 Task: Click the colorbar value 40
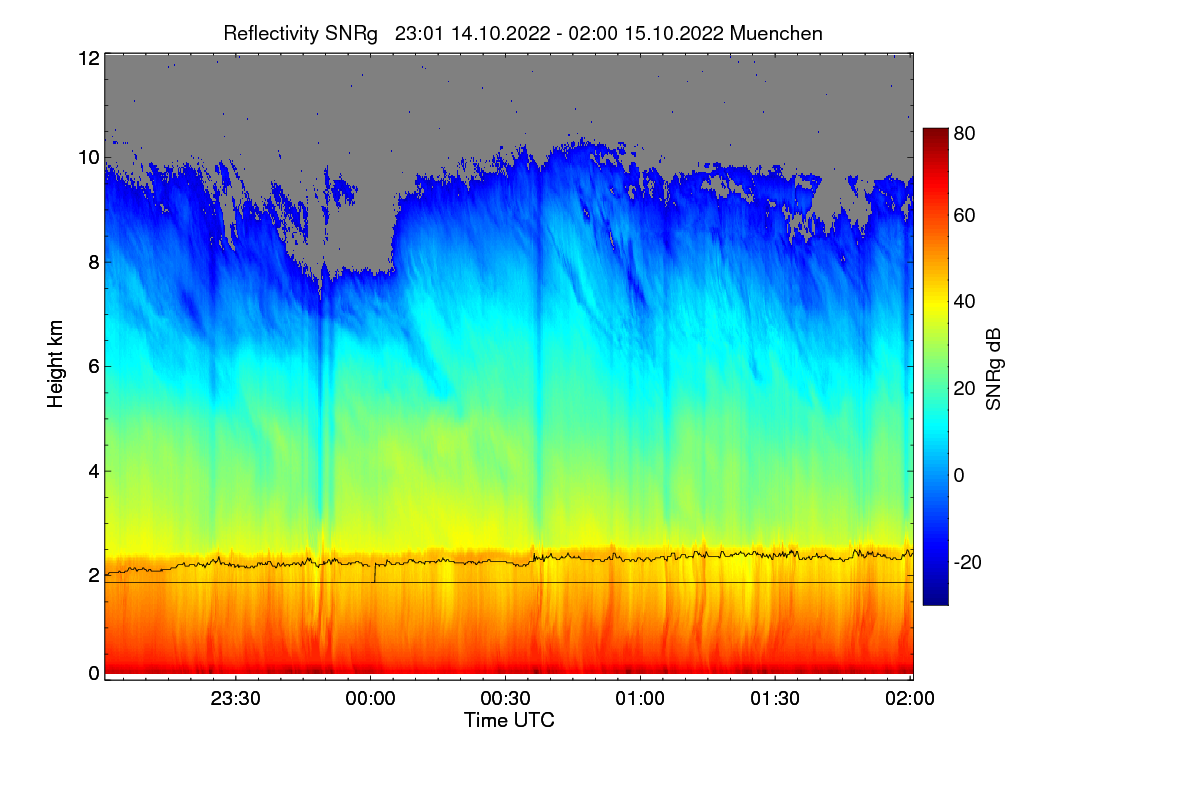click(x=965, y=302)
